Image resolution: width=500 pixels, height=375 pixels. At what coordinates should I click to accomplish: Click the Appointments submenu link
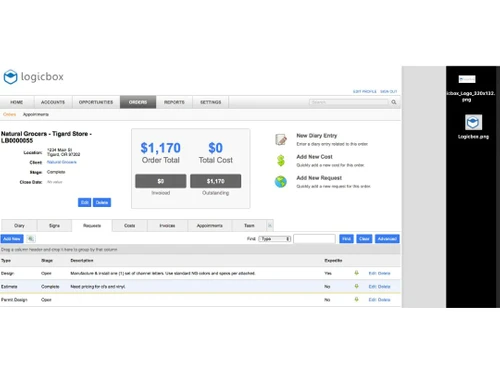(x=36, y=114)
